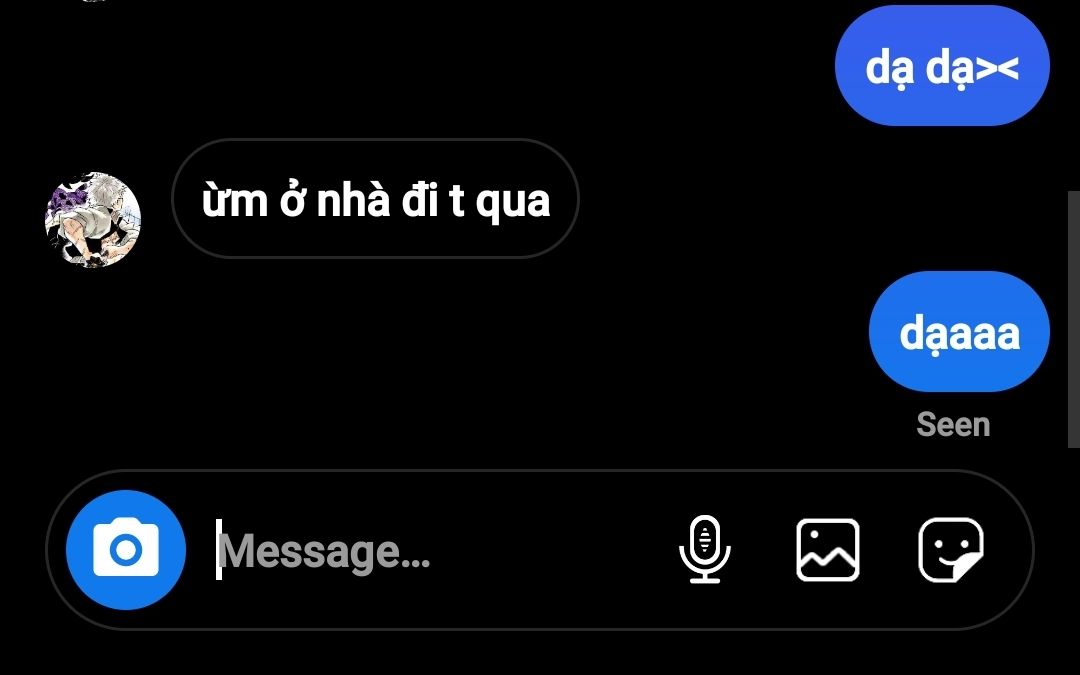Attach a picture using the landscape image icon
This screenshot has width=1080, height=675.
tap(827, 550)
